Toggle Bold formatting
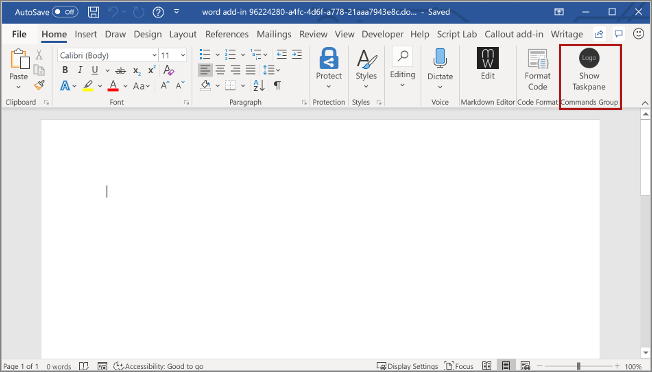The width and height of the screenshot is (652, 372). click(x=65, y=70)
